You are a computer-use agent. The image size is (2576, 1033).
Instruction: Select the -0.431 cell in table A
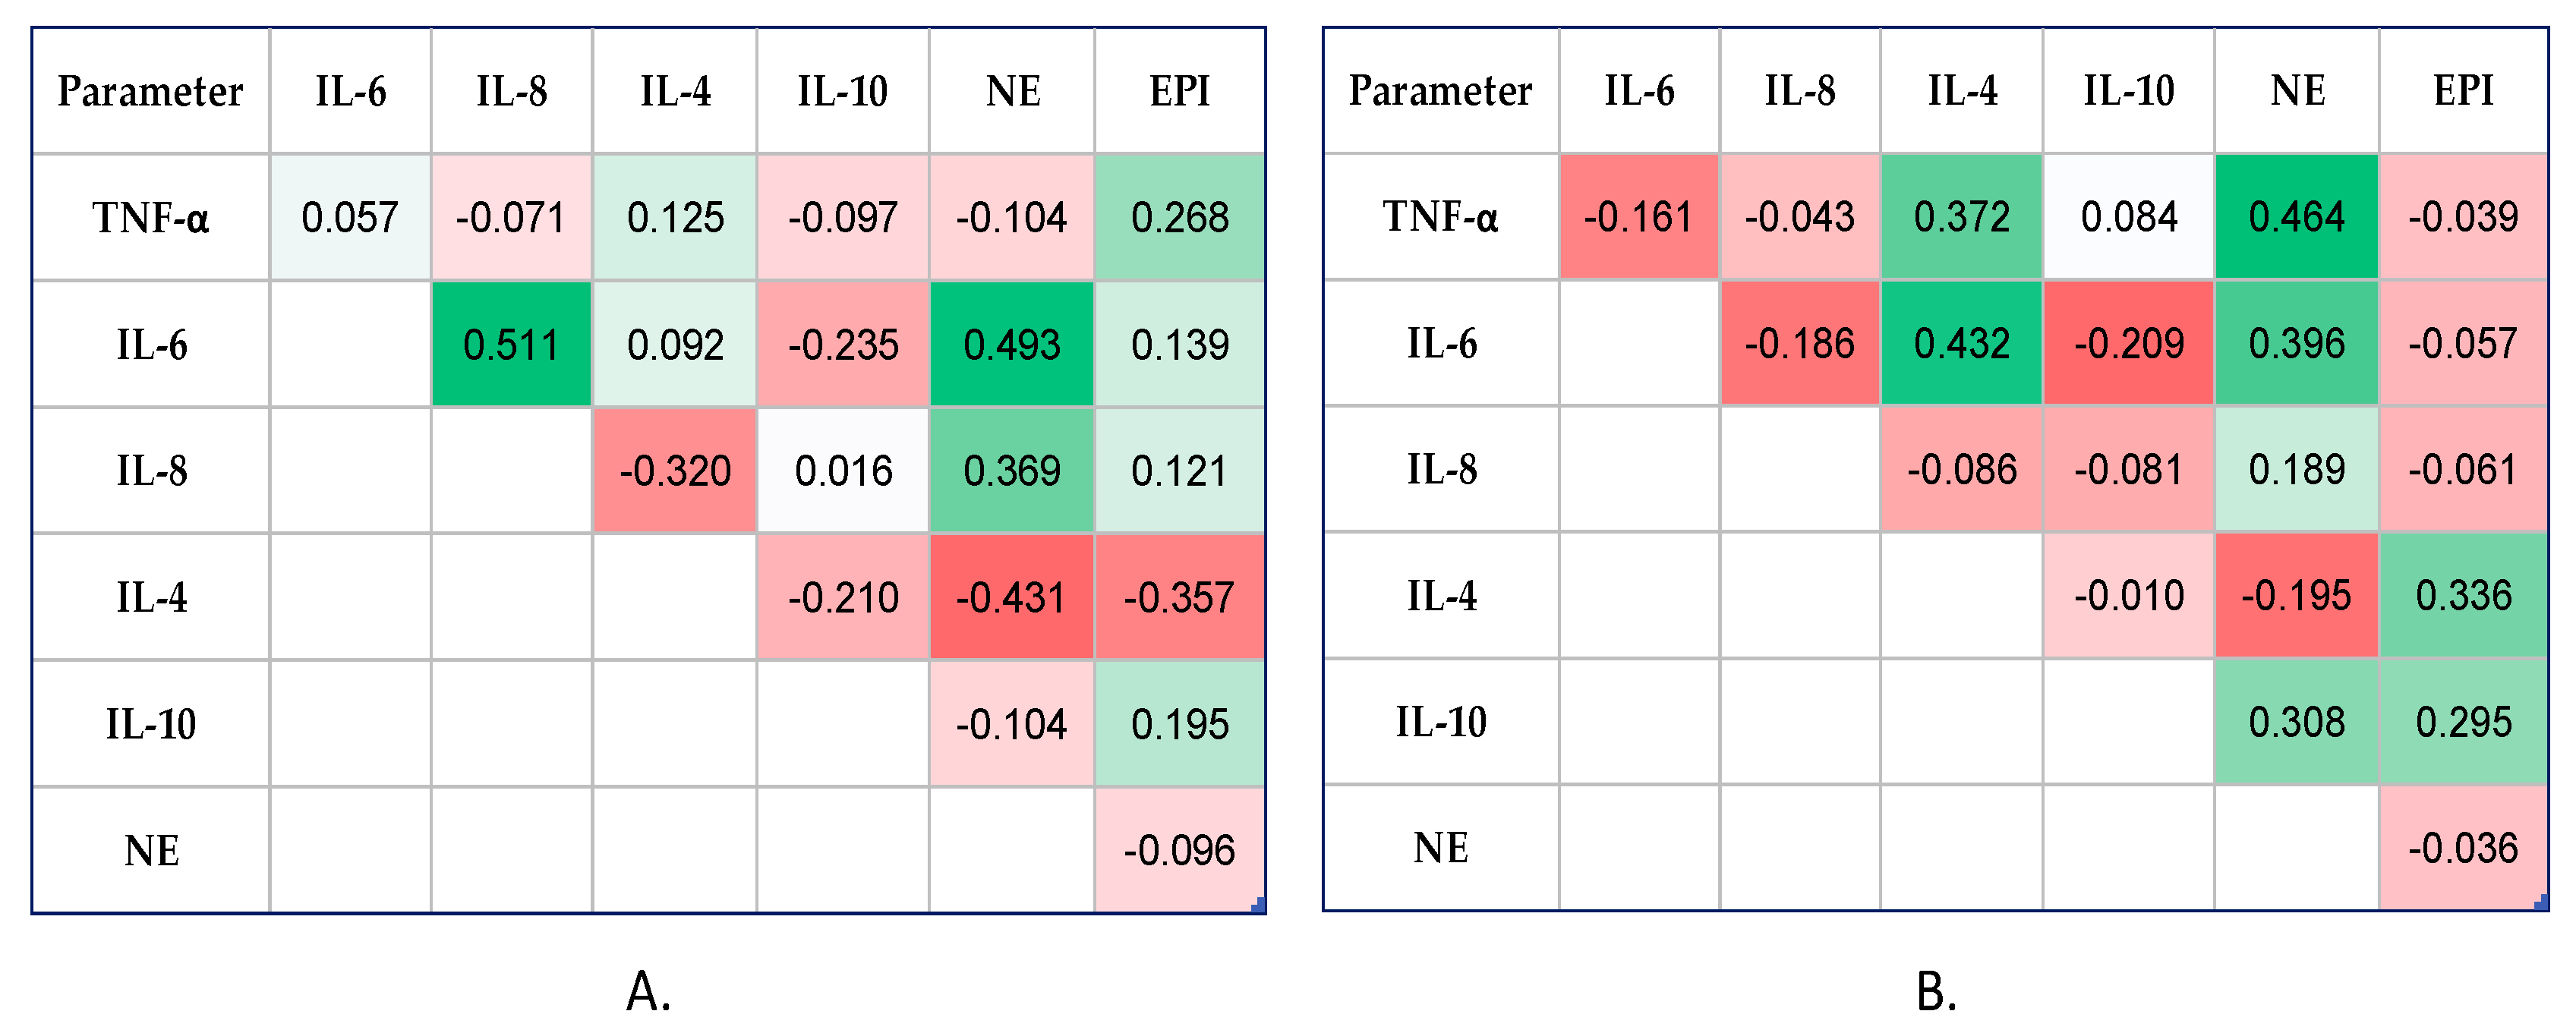pos(1011,598)
